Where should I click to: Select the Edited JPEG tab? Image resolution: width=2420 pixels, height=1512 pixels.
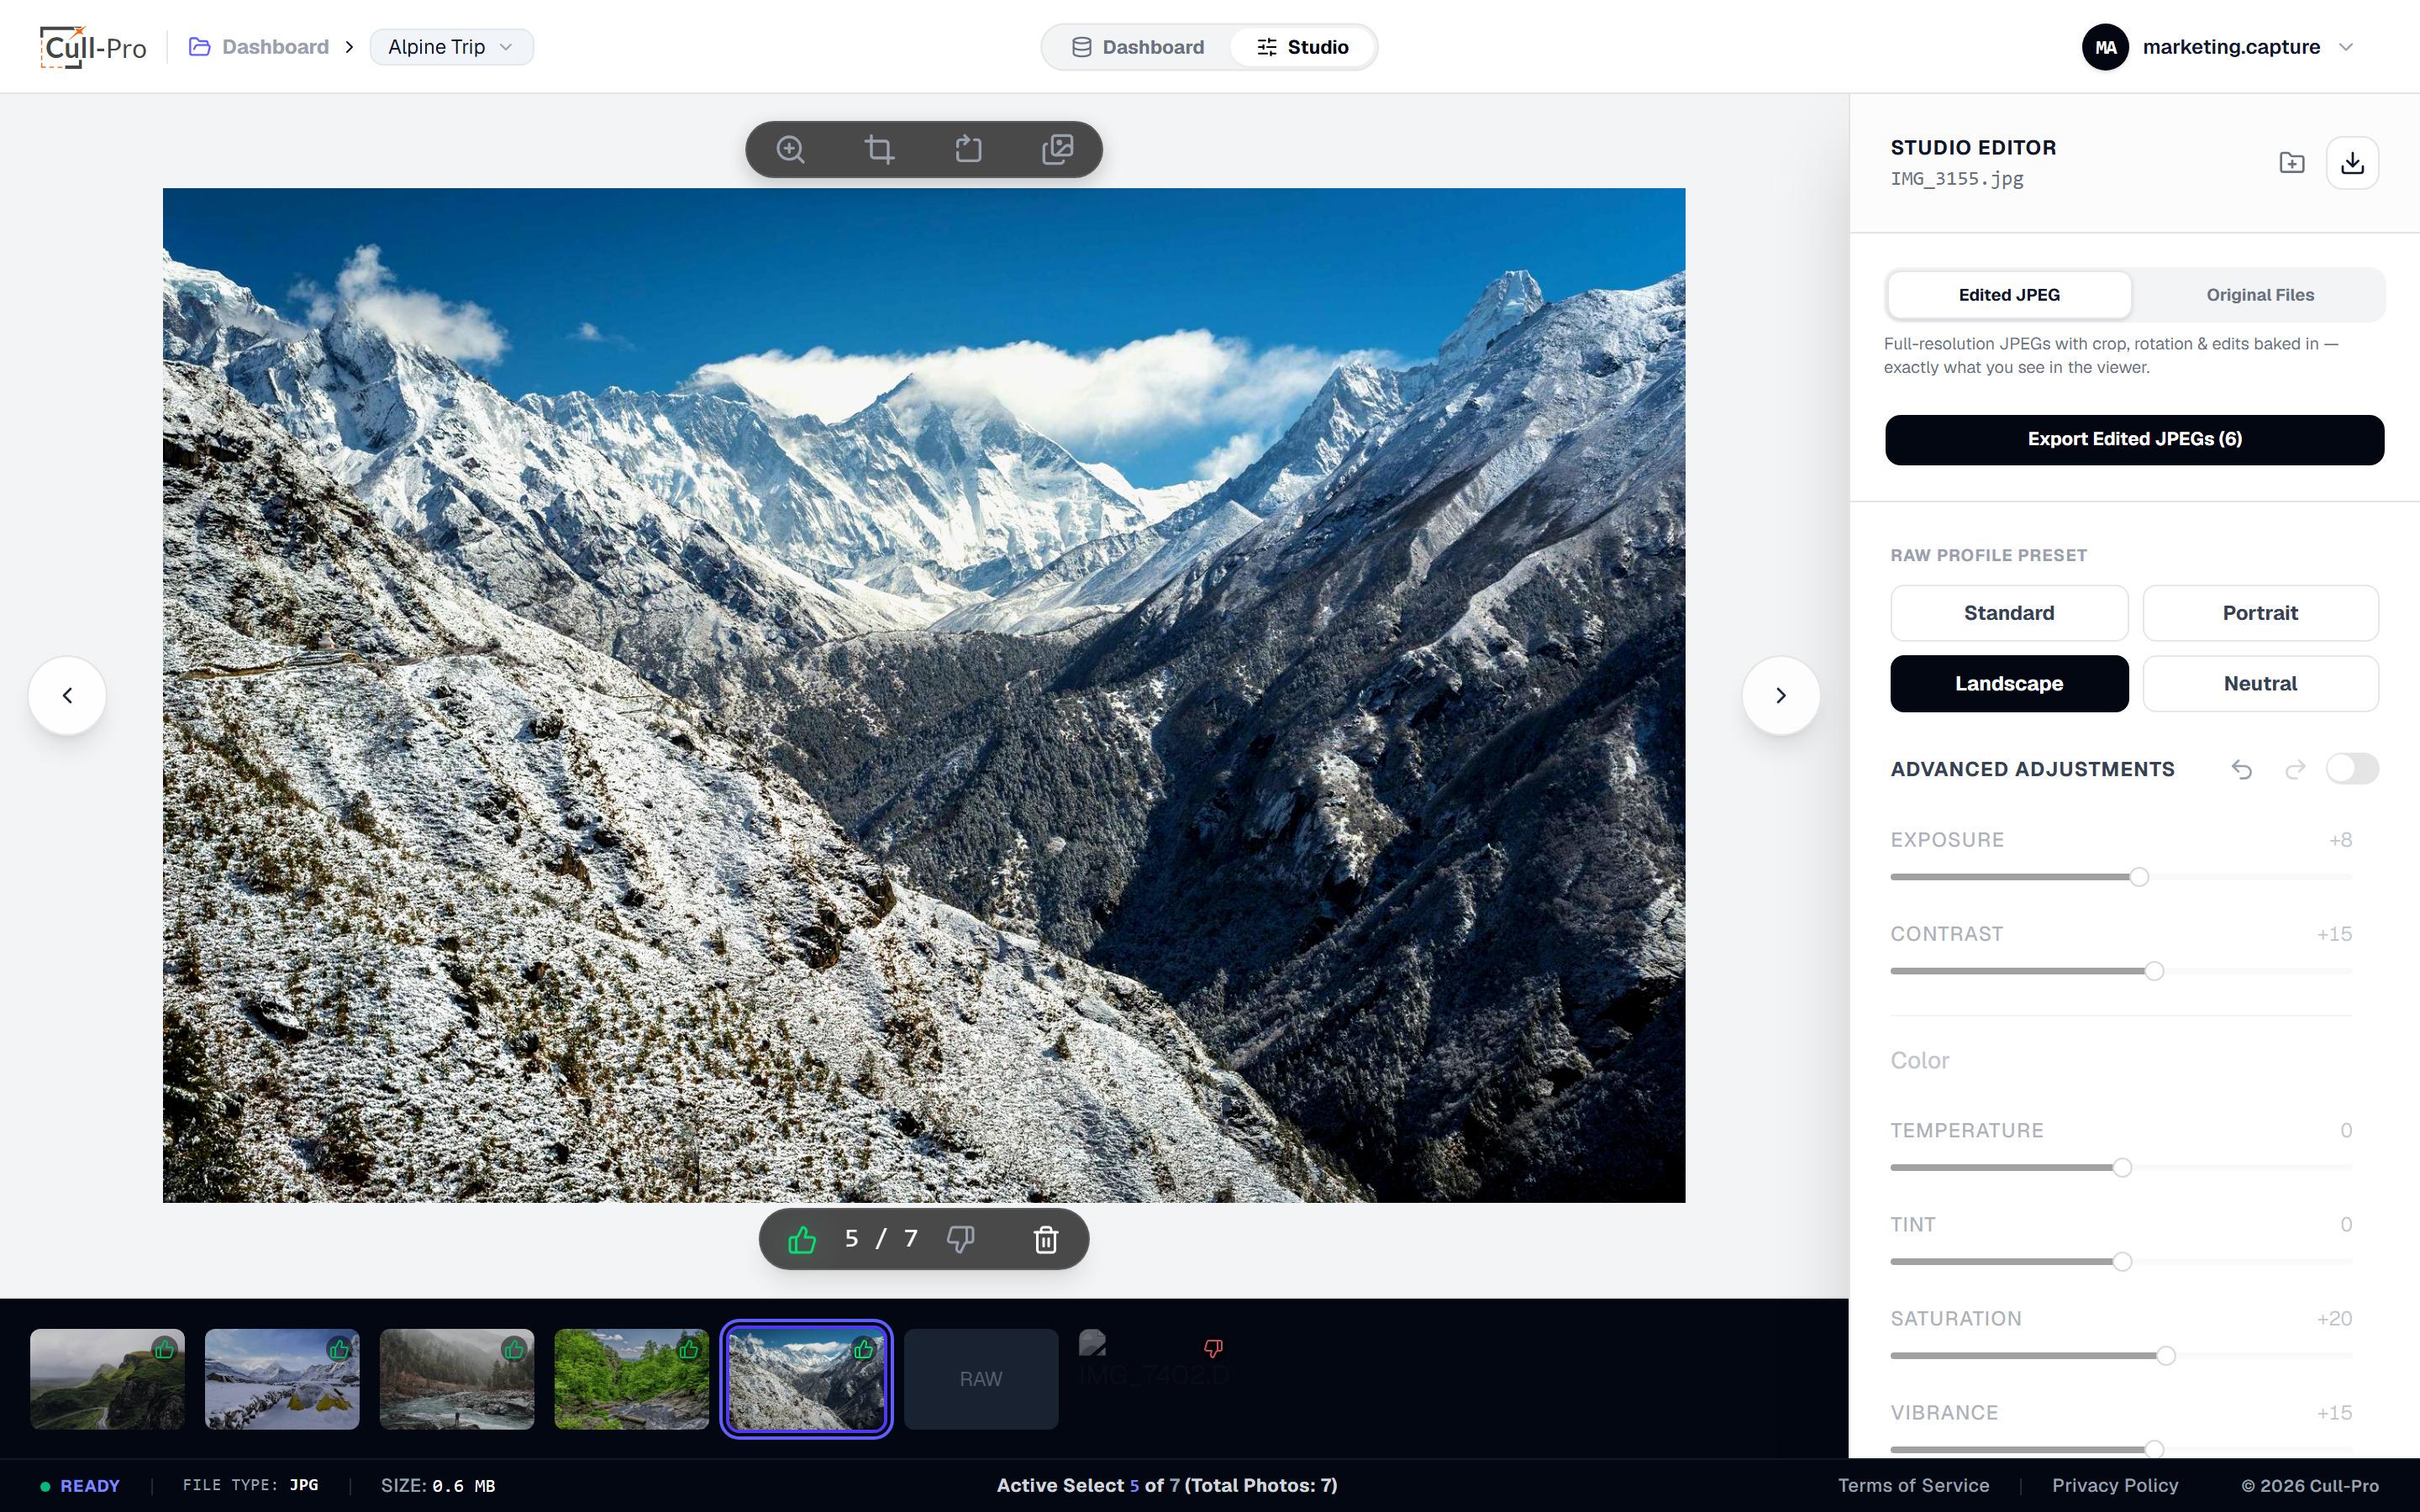(x=2009, y=295)
